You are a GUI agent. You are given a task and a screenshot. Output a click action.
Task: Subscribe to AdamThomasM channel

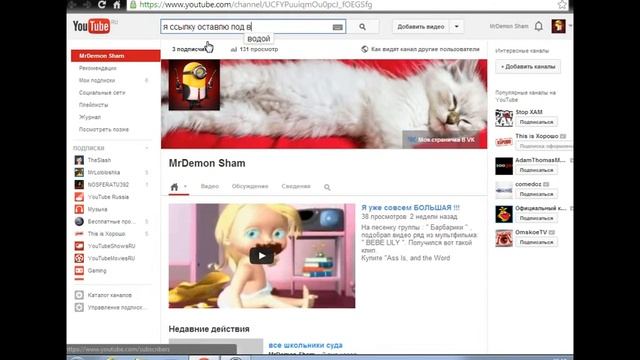pyautogui.click(x=536, y=170)
